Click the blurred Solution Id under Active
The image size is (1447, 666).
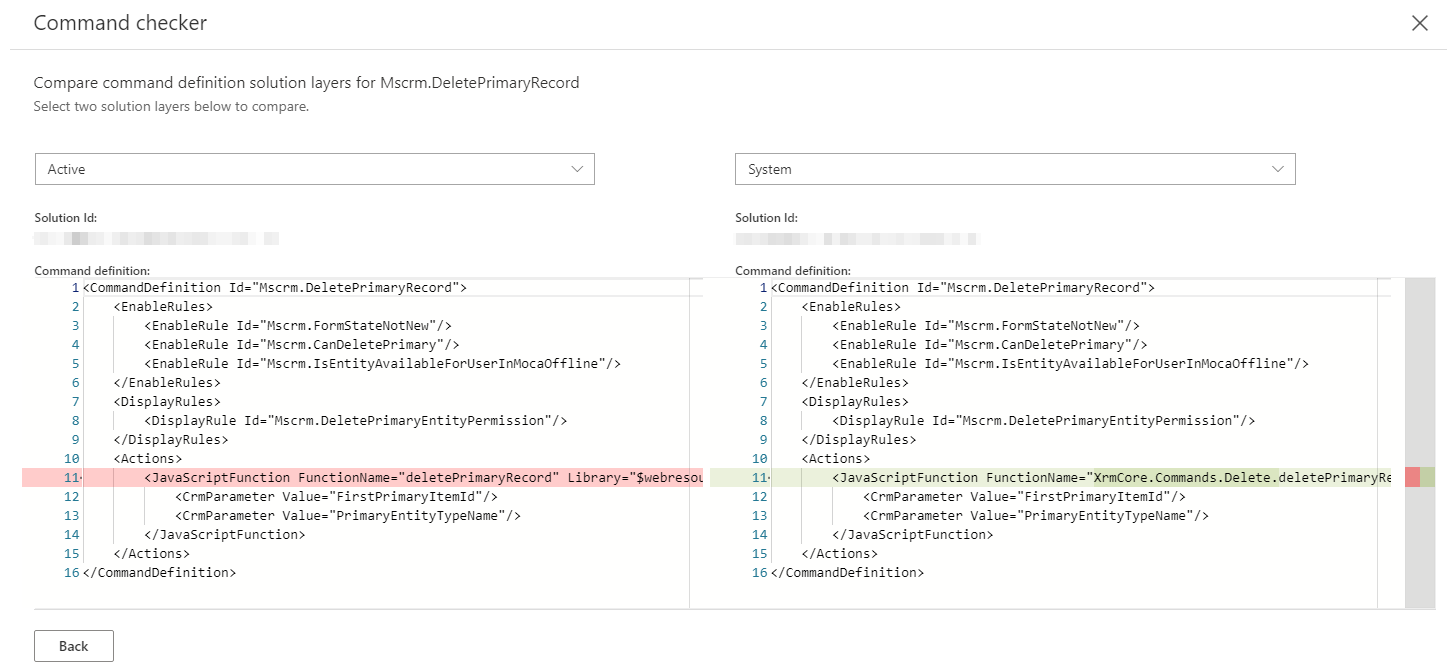point(156,240)
